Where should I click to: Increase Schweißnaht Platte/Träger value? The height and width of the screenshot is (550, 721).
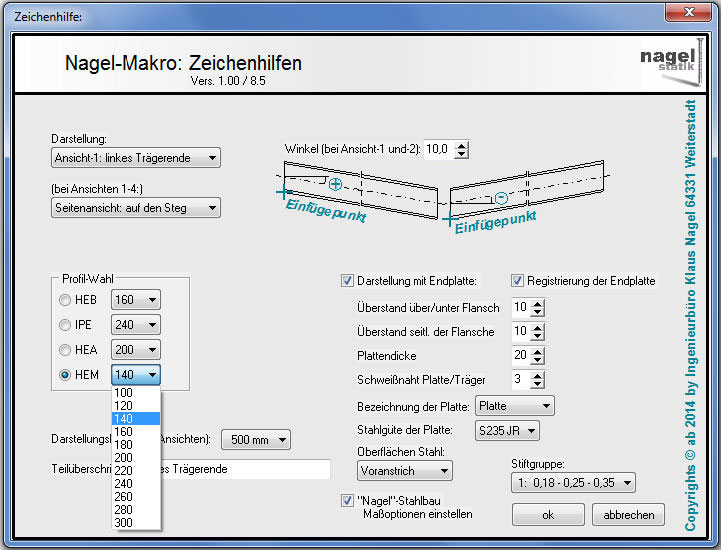(x=540, y=375)
